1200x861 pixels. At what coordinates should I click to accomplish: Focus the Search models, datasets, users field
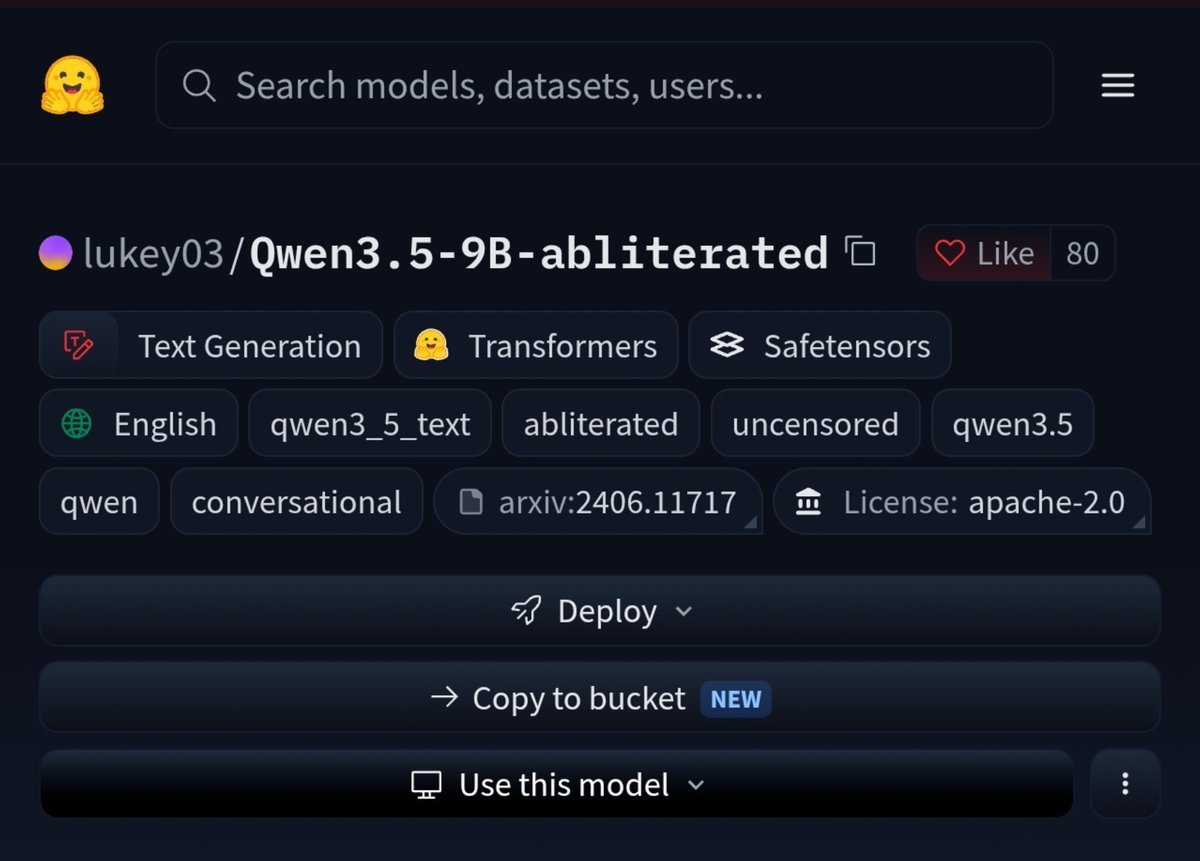coord(604,85)
